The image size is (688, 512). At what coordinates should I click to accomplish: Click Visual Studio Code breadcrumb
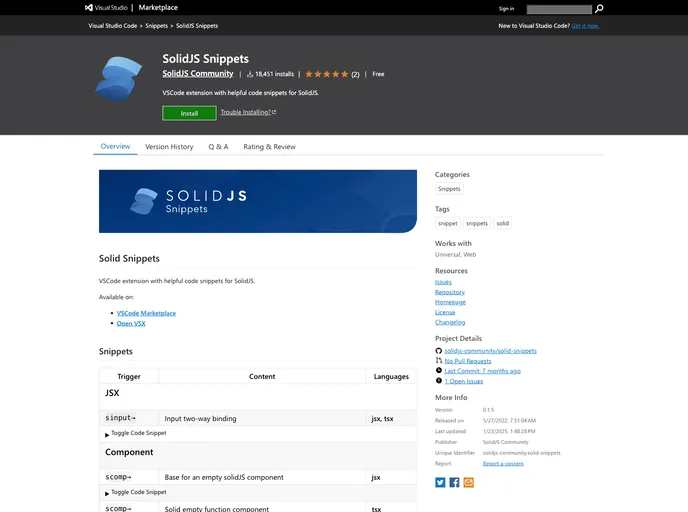point(113,26)
